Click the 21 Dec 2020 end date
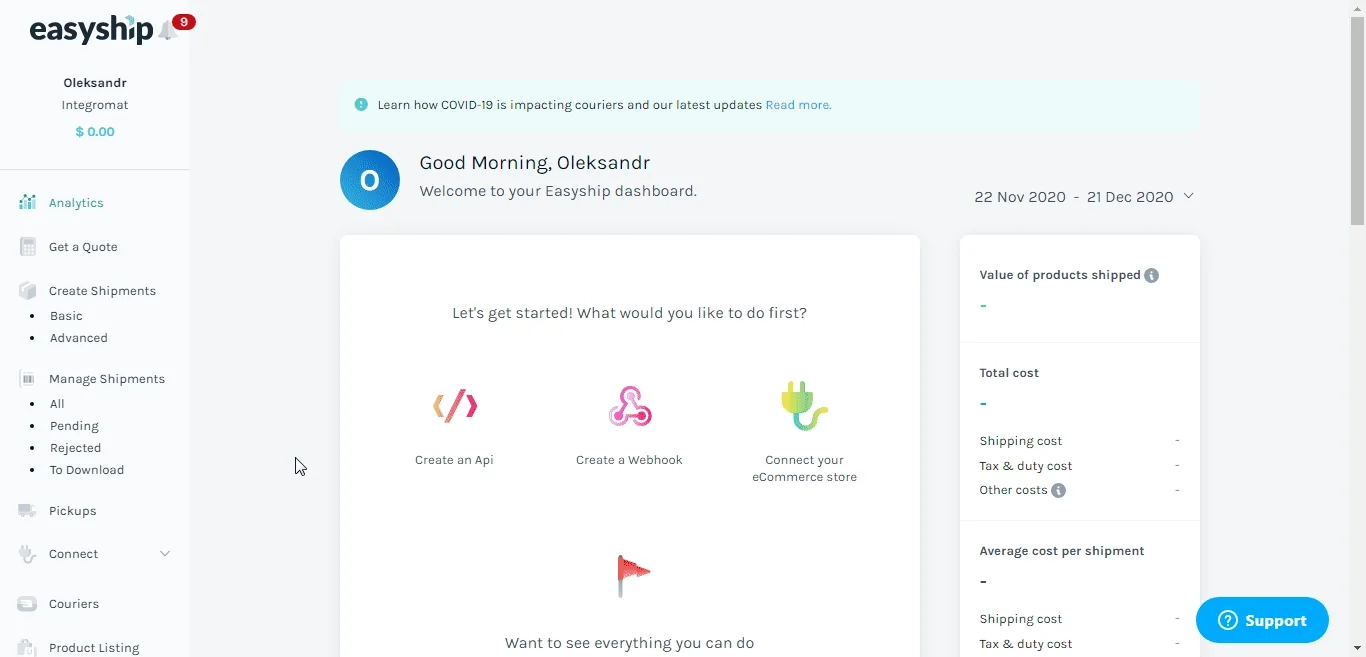The image size is (1366, 657). click(1130, 197)
